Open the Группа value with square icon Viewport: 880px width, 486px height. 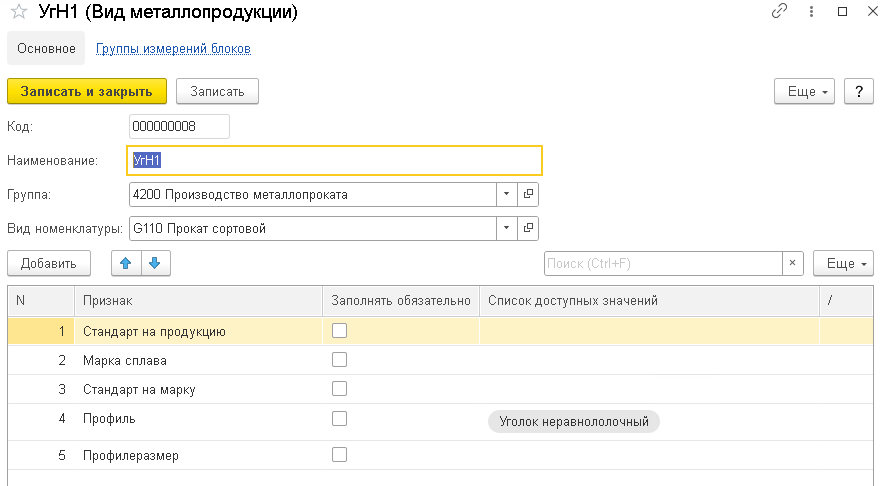point(528,194)
